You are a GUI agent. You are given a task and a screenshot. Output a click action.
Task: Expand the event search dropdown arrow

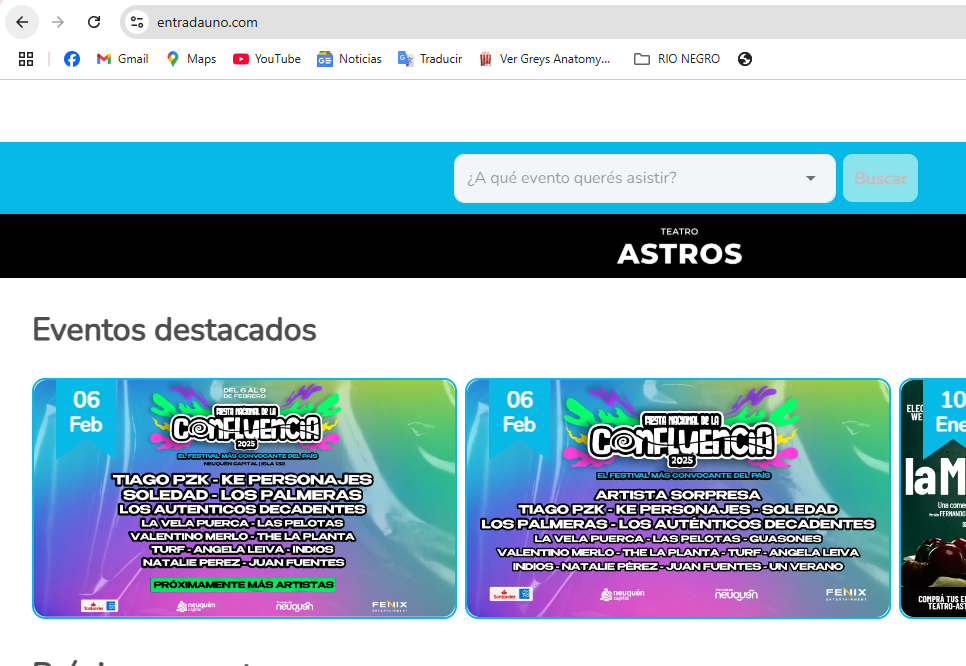(x=810, y=179)
